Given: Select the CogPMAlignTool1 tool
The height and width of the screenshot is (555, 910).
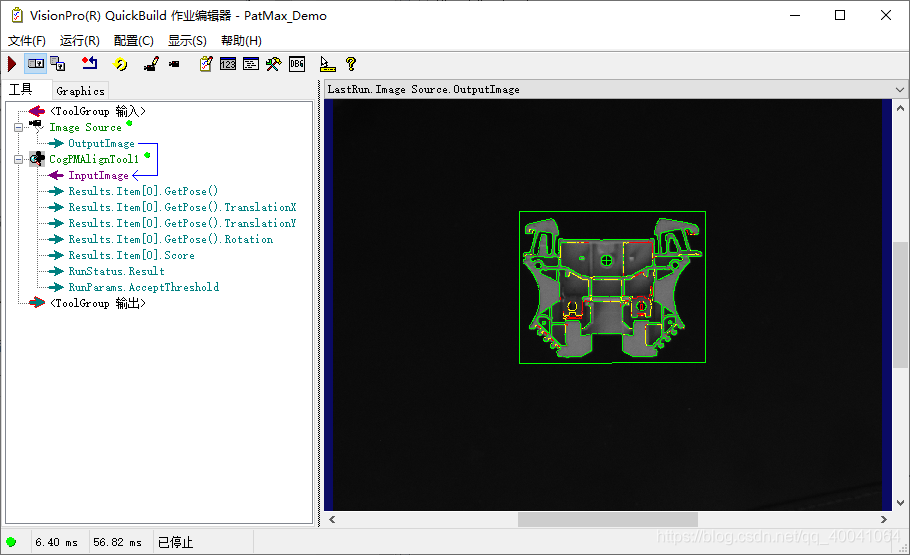Looking at the screenshot, I should (94, 159).
